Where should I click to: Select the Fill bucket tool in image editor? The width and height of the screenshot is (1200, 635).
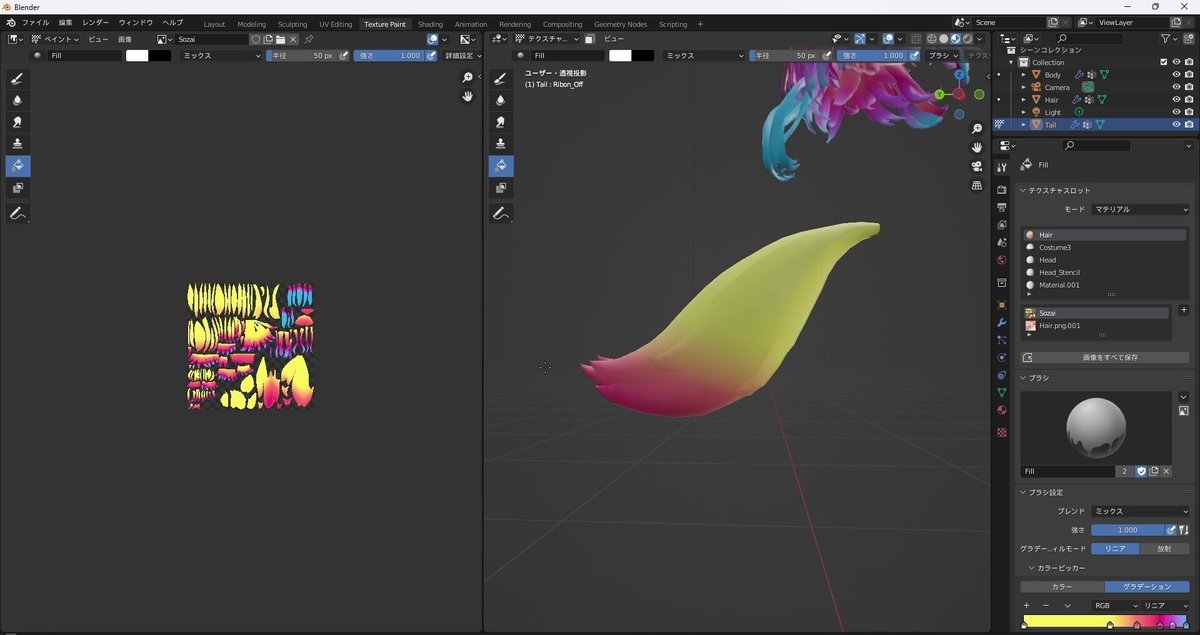tap(18, 166)
